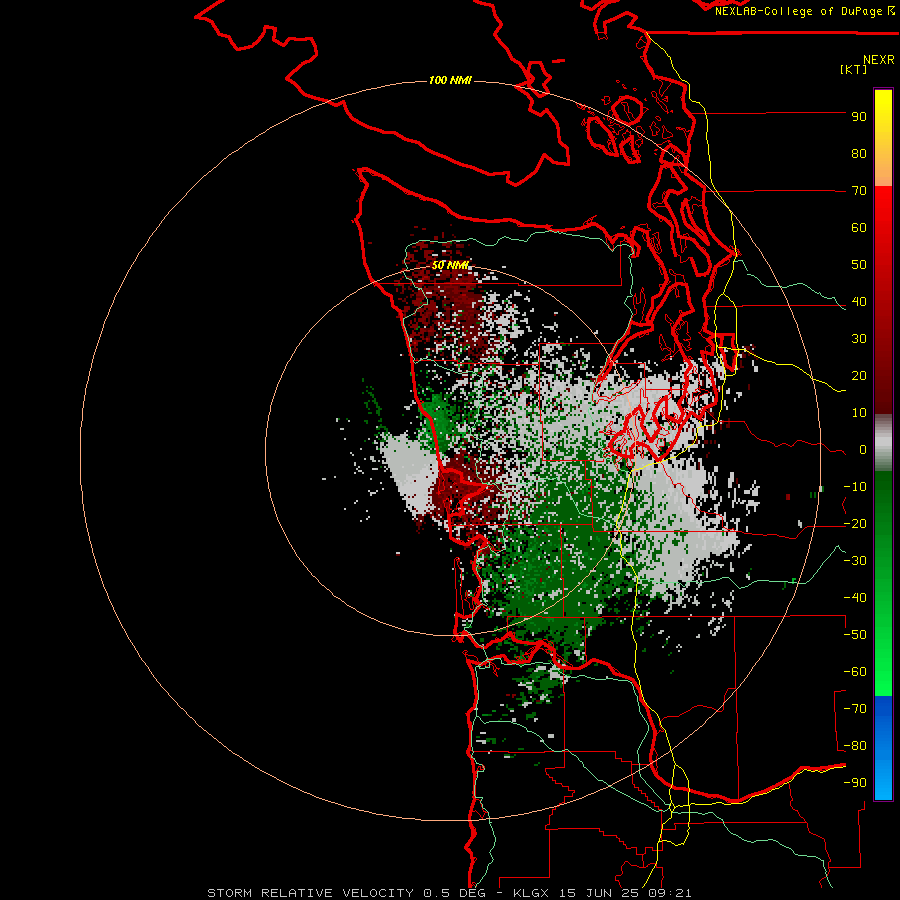The height and width of the screenshot is (900, 900).
Task: Click the 0 value on velocity scale
Action: (863, 450)
